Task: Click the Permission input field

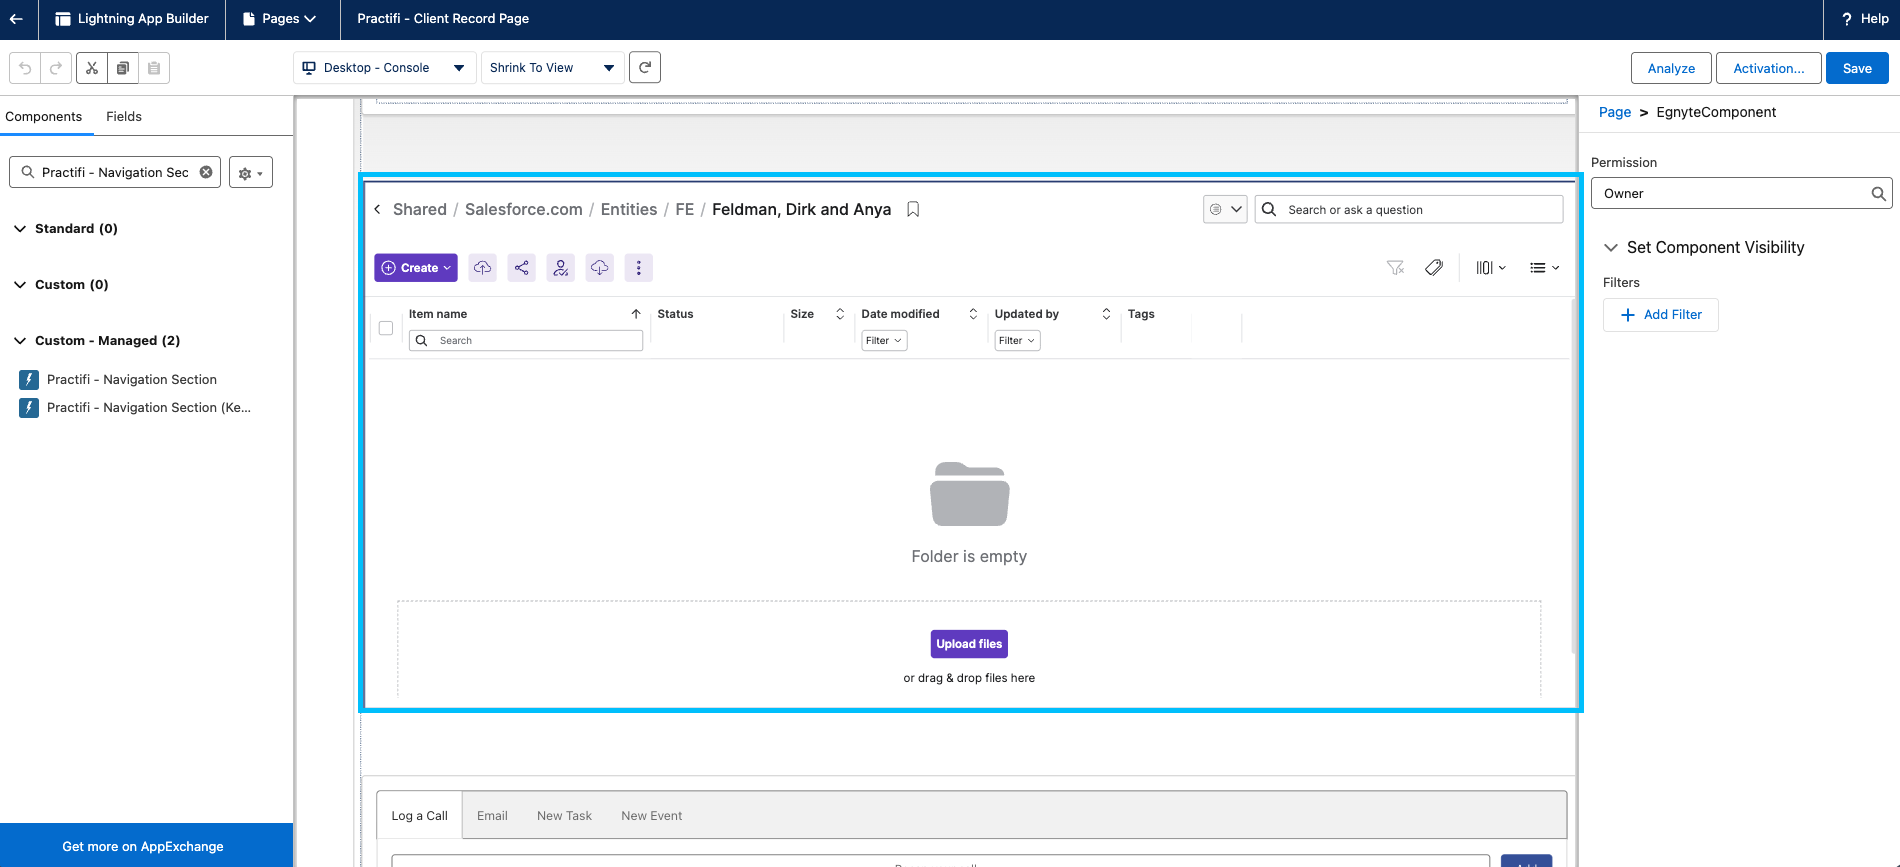Action: tap(1741, 194)
